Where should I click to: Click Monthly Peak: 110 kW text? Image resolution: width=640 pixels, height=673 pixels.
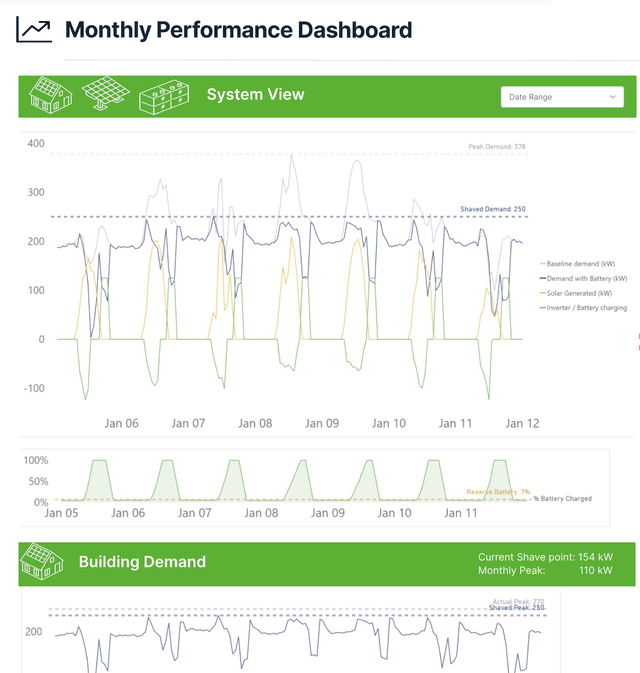pyautogui.click(x=545, y=570)
